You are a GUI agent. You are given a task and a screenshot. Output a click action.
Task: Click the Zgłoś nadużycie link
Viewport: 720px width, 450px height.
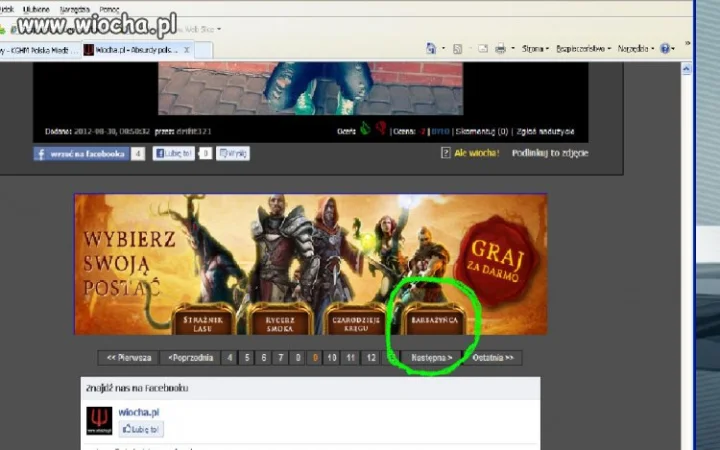coord(545,131)
